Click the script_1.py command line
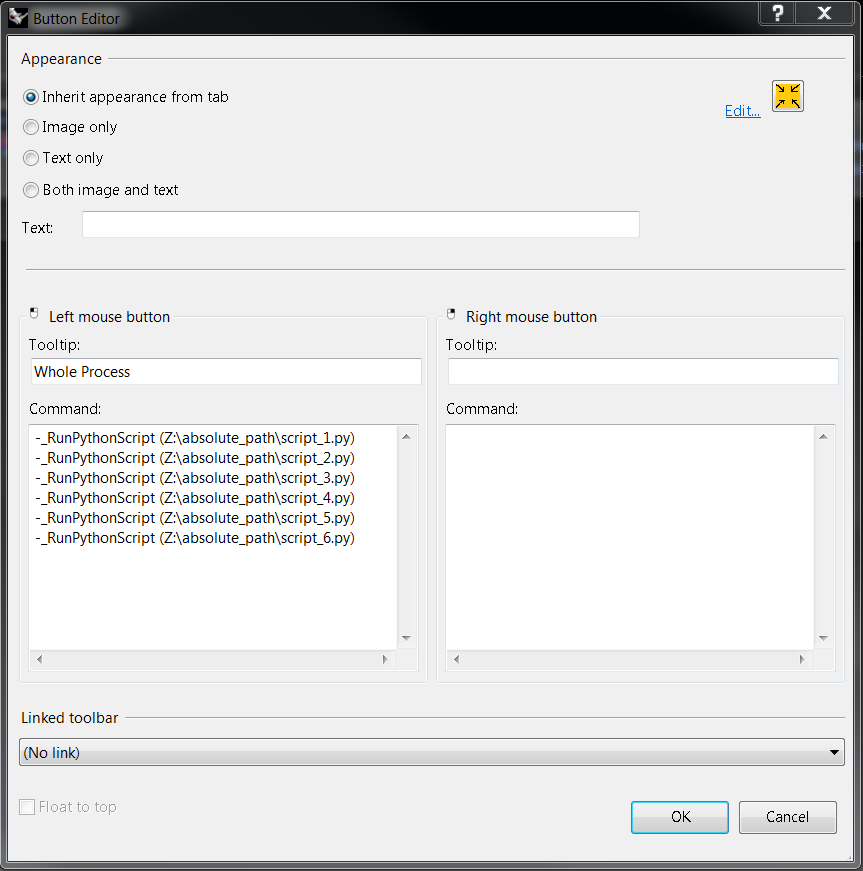This screenshot has width=863, height=871. point(195,438)
